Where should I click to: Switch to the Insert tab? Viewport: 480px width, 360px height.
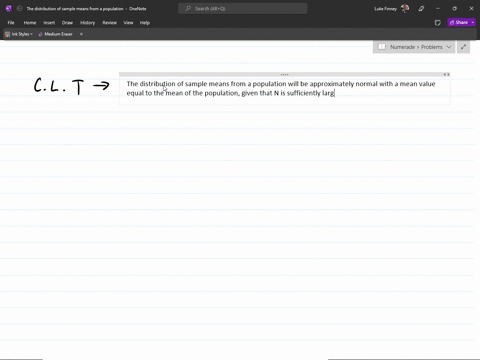[49, 23]
